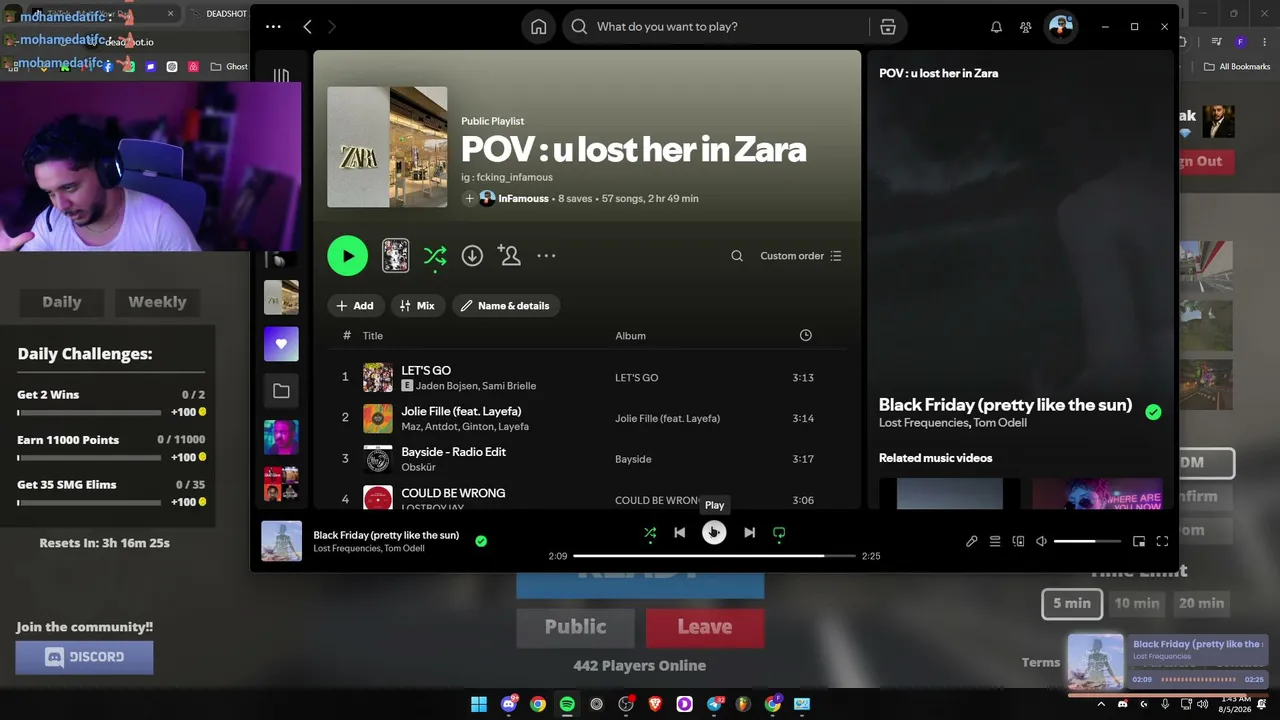Edit the playlist Name & details

coord(505,306)
